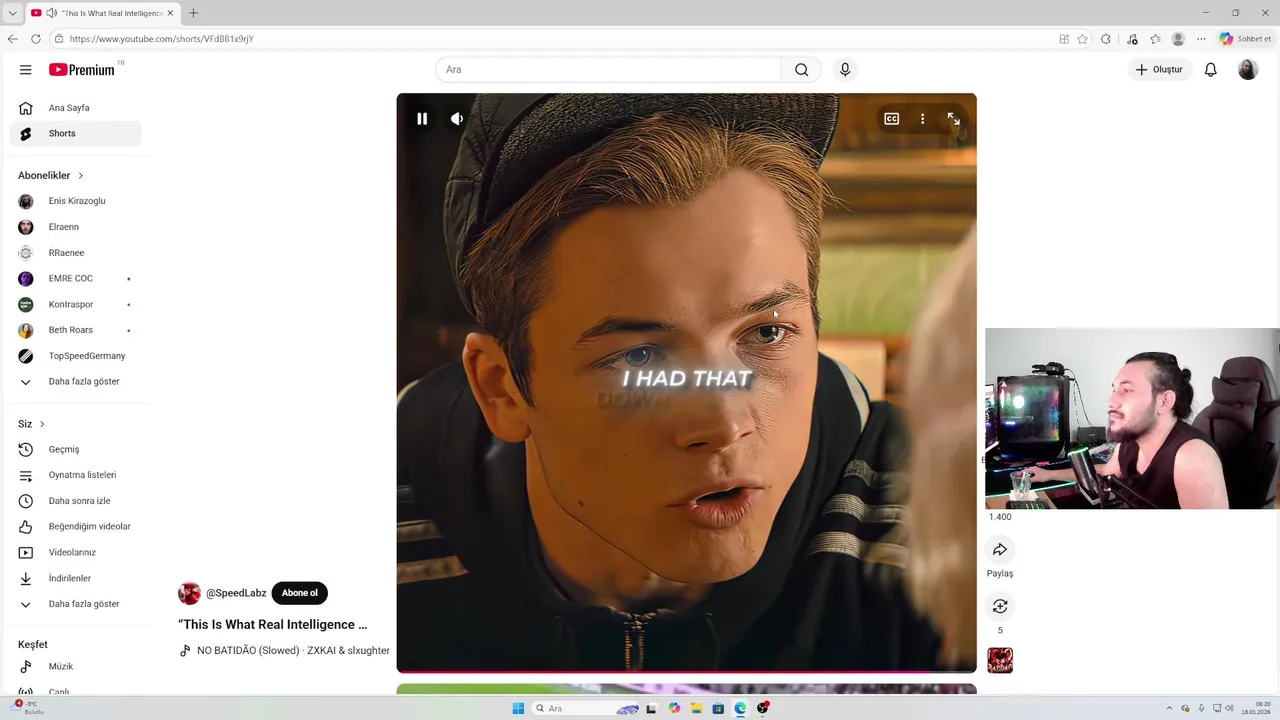
Task: Open RRaenee channel in subscriptions
Action: coord(76,253)
